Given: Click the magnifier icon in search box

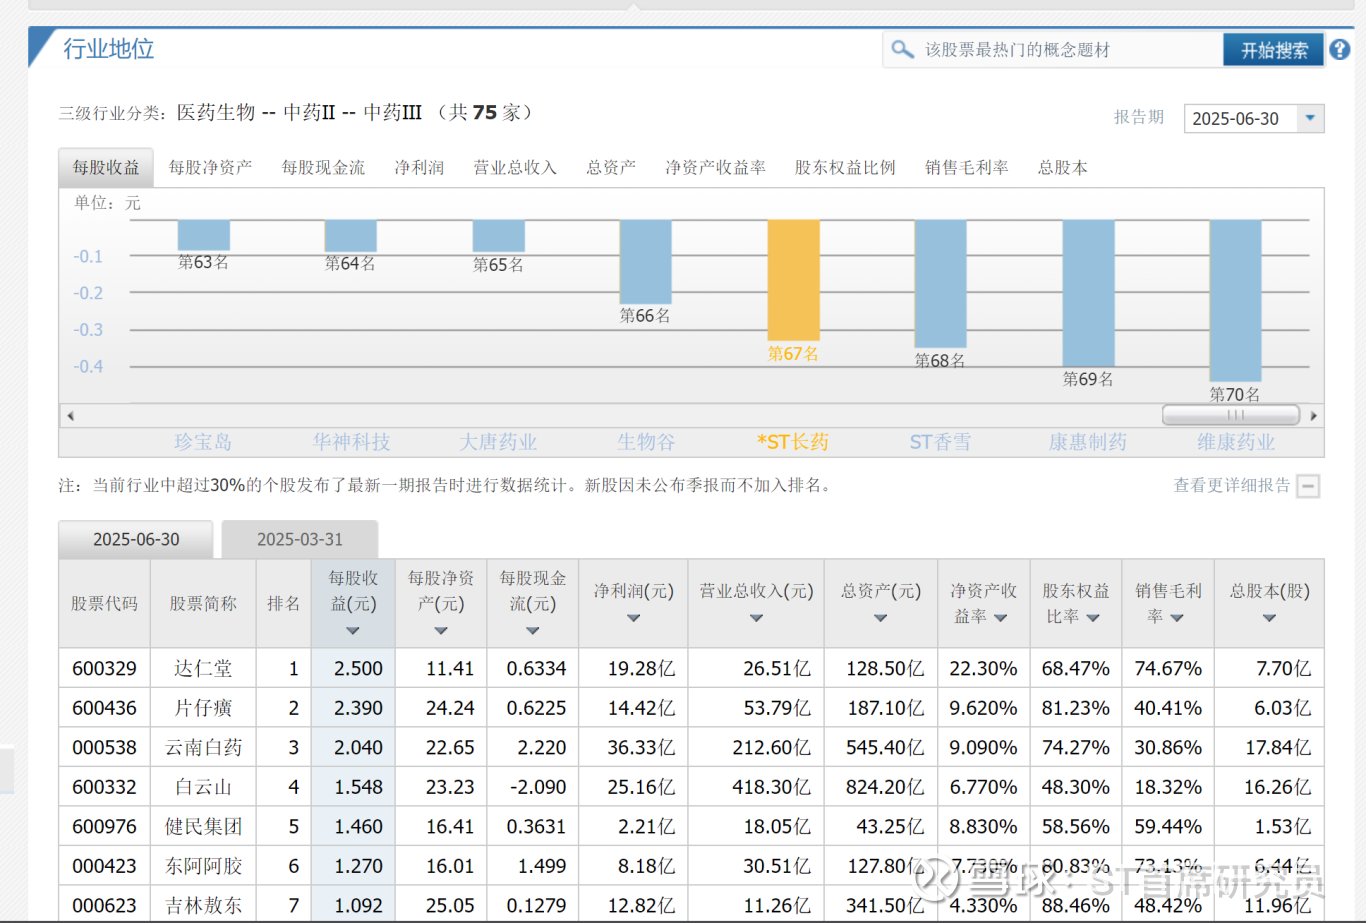Looking at the screenshot, I should point(902,49).
